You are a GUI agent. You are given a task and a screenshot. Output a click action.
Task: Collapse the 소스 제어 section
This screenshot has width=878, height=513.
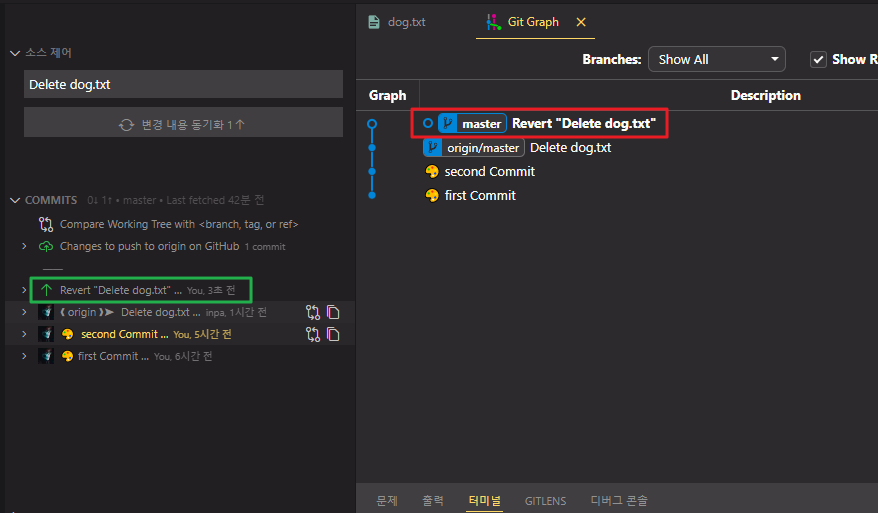point(15,53)
